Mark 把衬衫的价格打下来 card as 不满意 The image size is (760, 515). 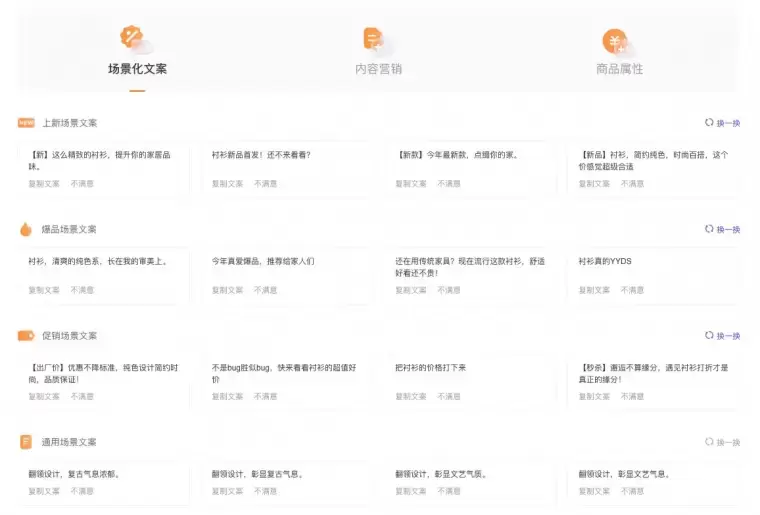coord(449,396)
